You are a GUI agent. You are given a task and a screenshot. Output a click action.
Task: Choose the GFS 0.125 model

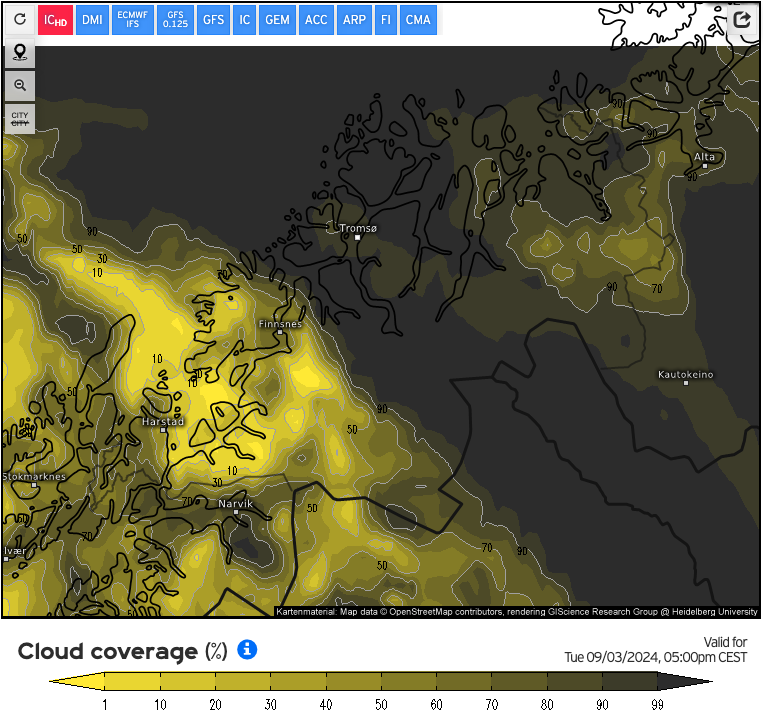[175, 20]
